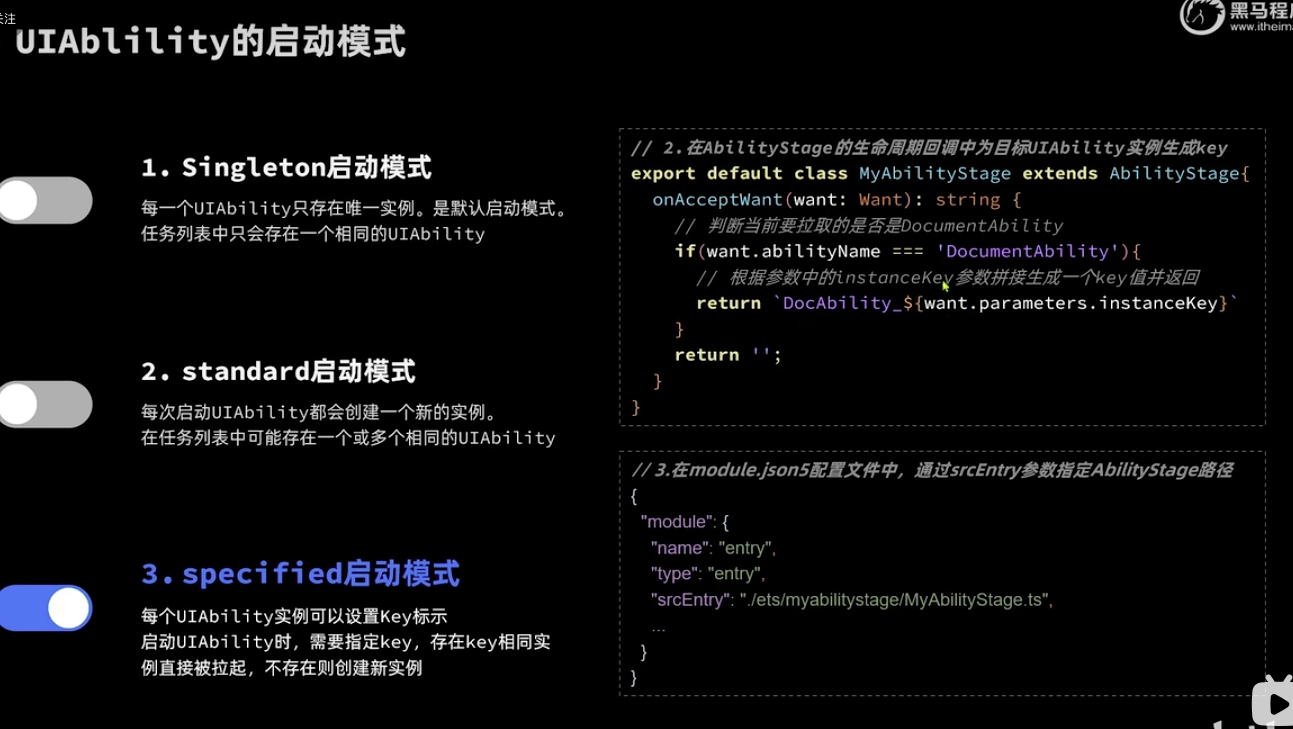Screen dimensions: 1293x729
Task: Turn on the standard launch mode switch
Action: pos(45,405)
